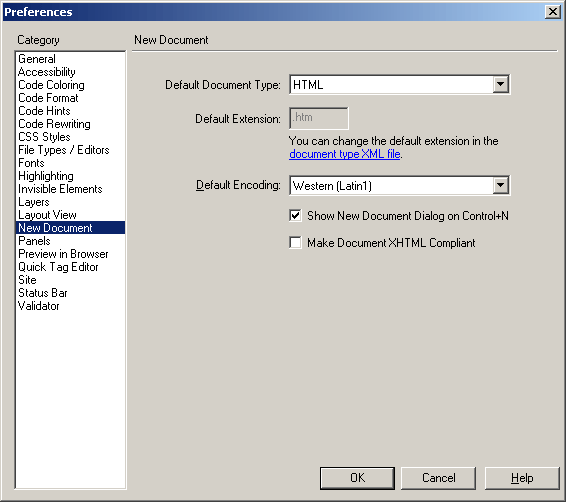Select the Code Coloring category
566x502 pixels.
51,85
